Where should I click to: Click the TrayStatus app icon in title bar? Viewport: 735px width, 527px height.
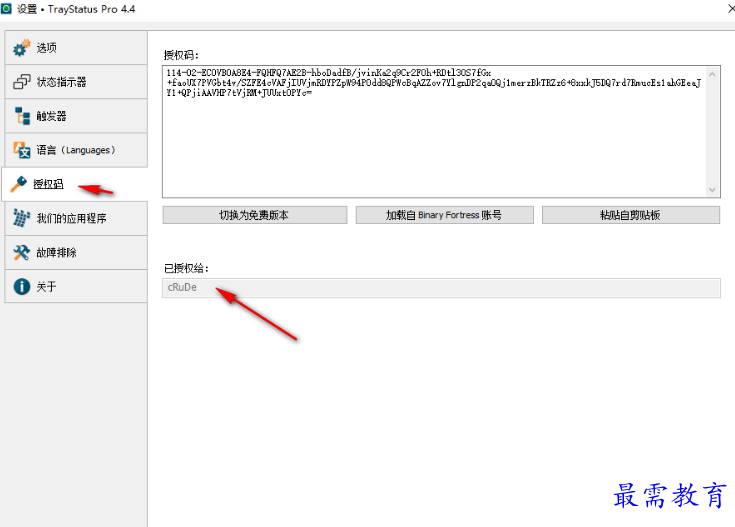(x=6, y=9)
